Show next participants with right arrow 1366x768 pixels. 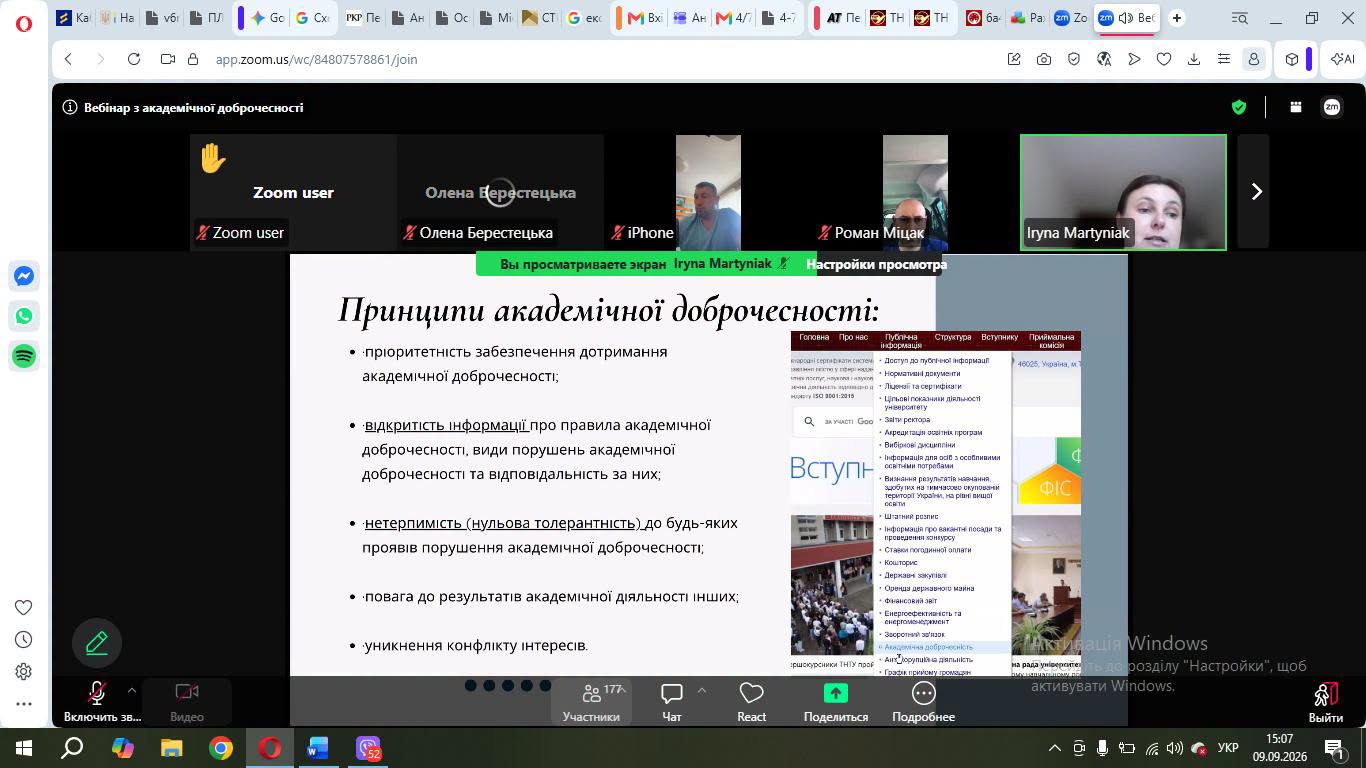[1256, 191]
